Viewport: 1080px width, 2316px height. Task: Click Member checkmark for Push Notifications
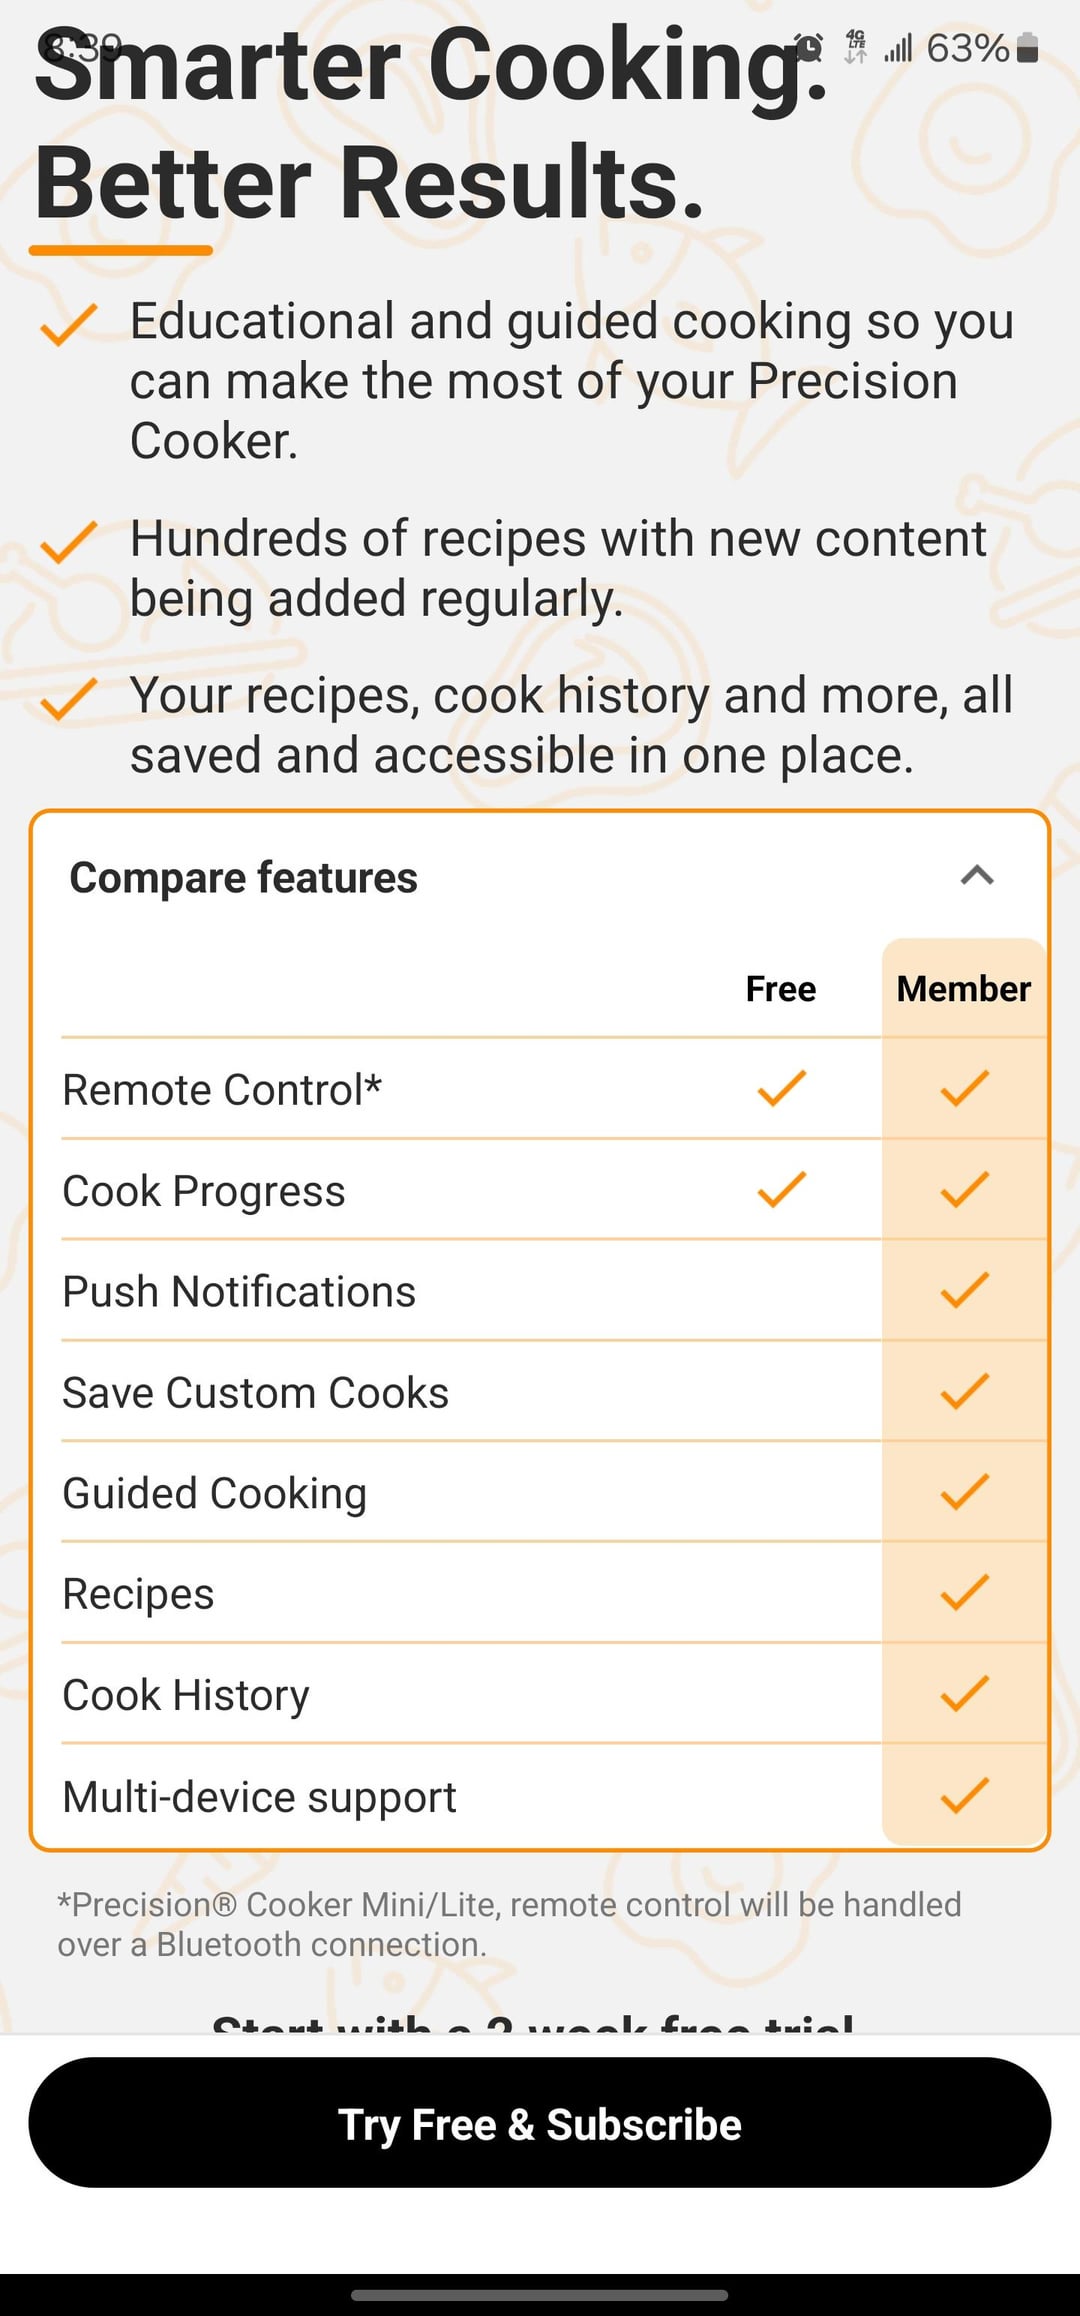tap(964, 1290)
